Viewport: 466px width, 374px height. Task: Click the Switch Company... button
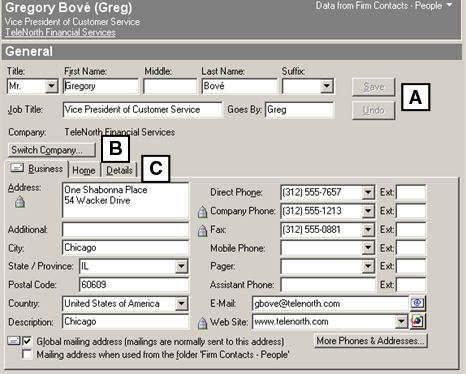coord(52,150)
